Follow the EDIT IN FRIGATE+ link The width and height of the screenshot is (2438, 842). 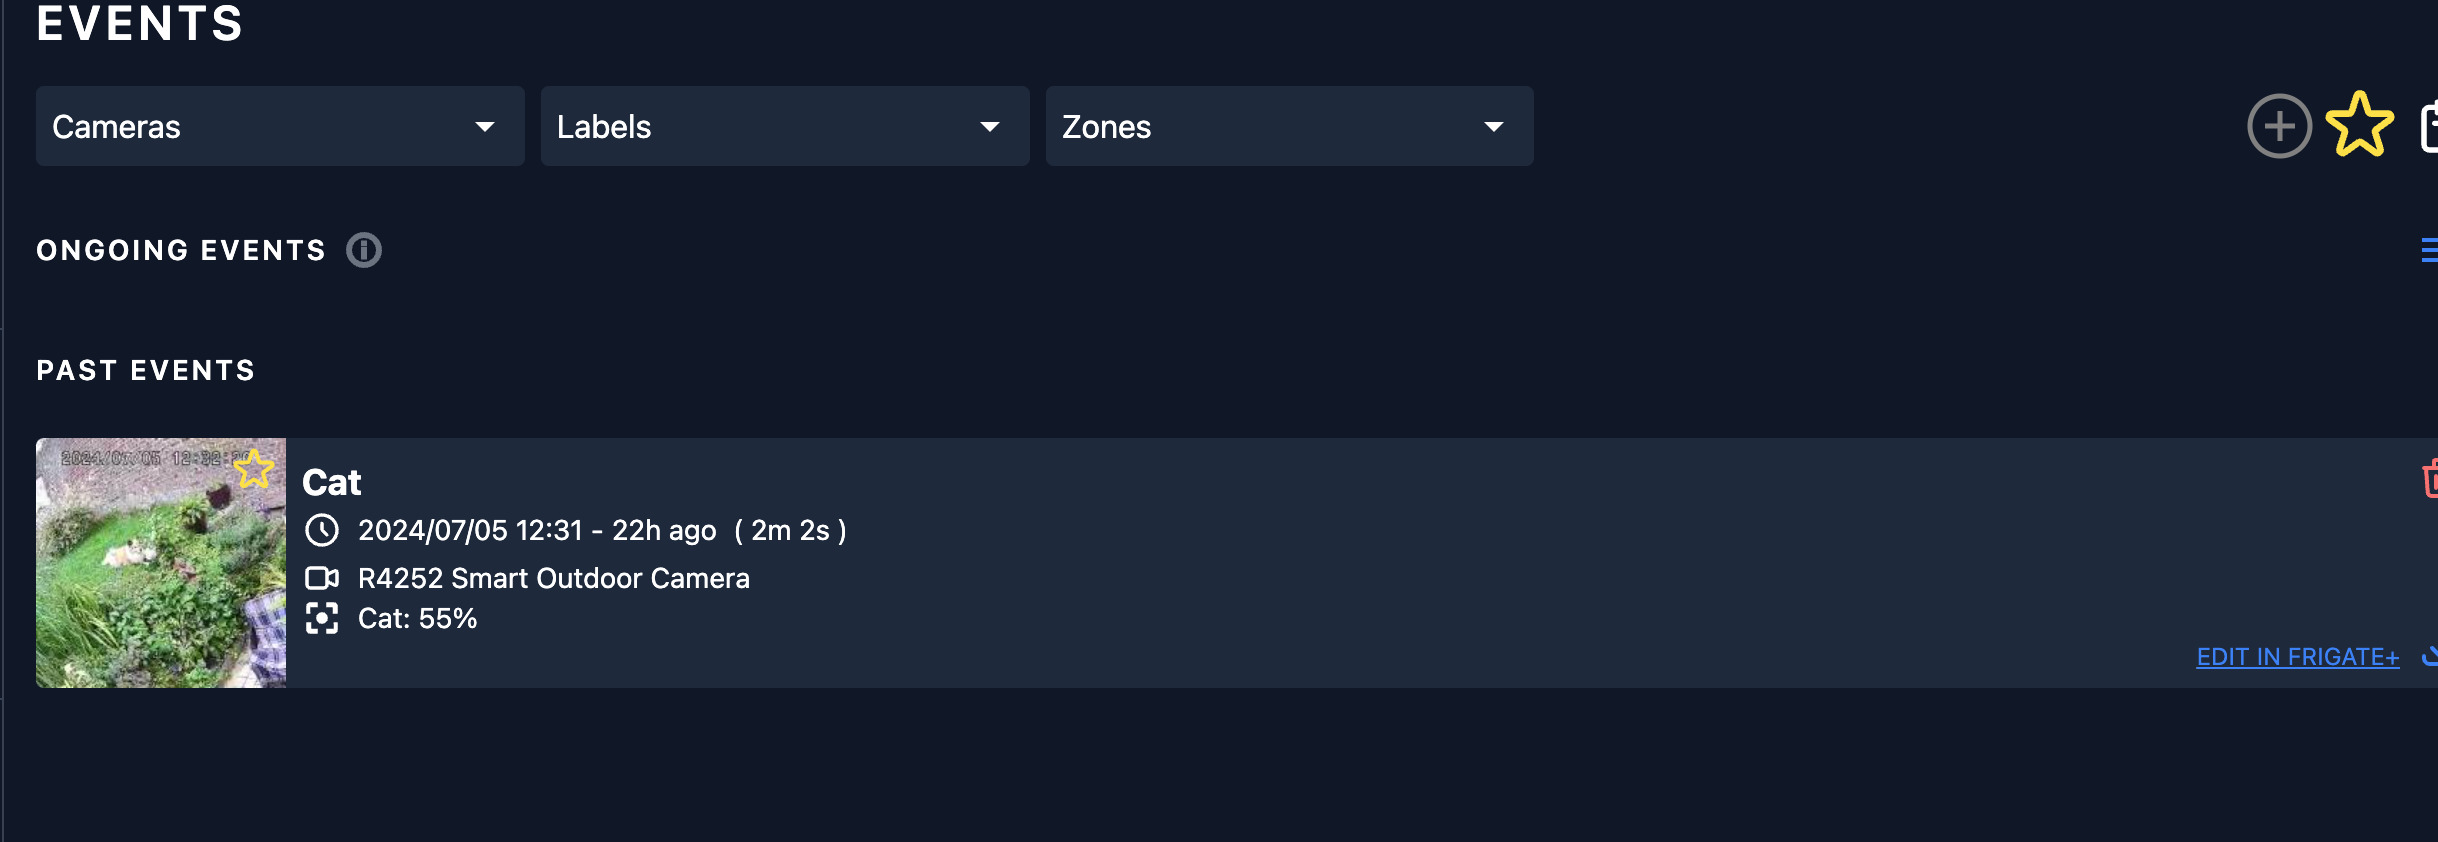(x=2297, y=657)
